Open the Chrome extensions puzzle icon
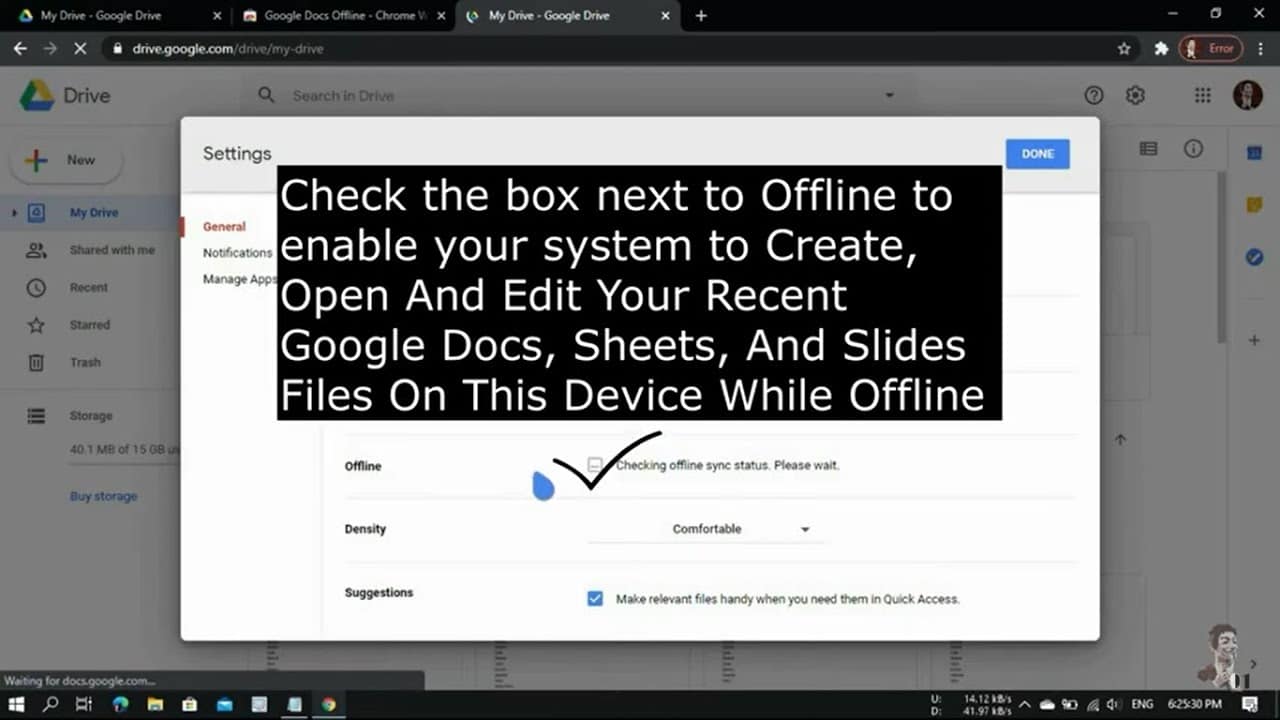Screen dimensions: 1280x720 point(1161,48)
